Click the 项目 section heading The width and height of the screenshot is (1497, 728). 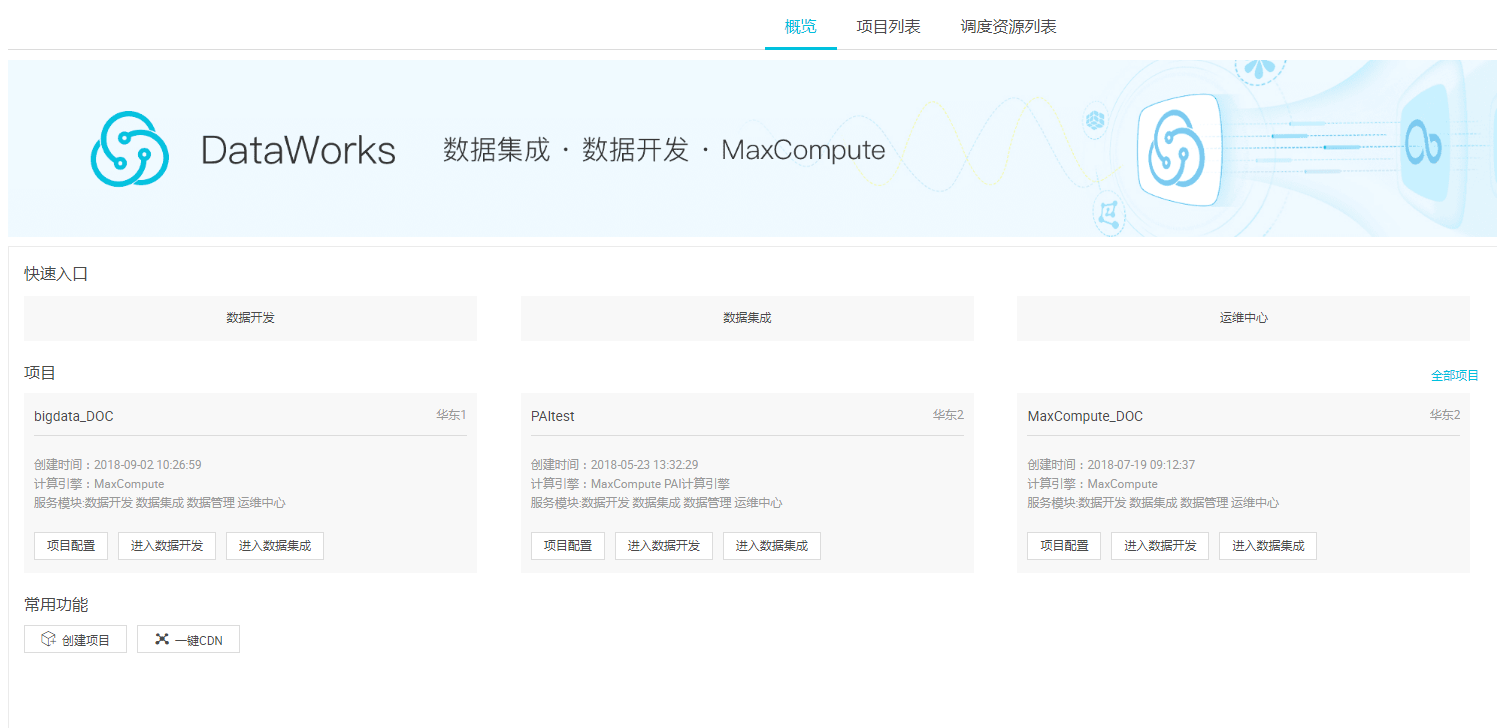pyautogui.click(x=40, y=373)
